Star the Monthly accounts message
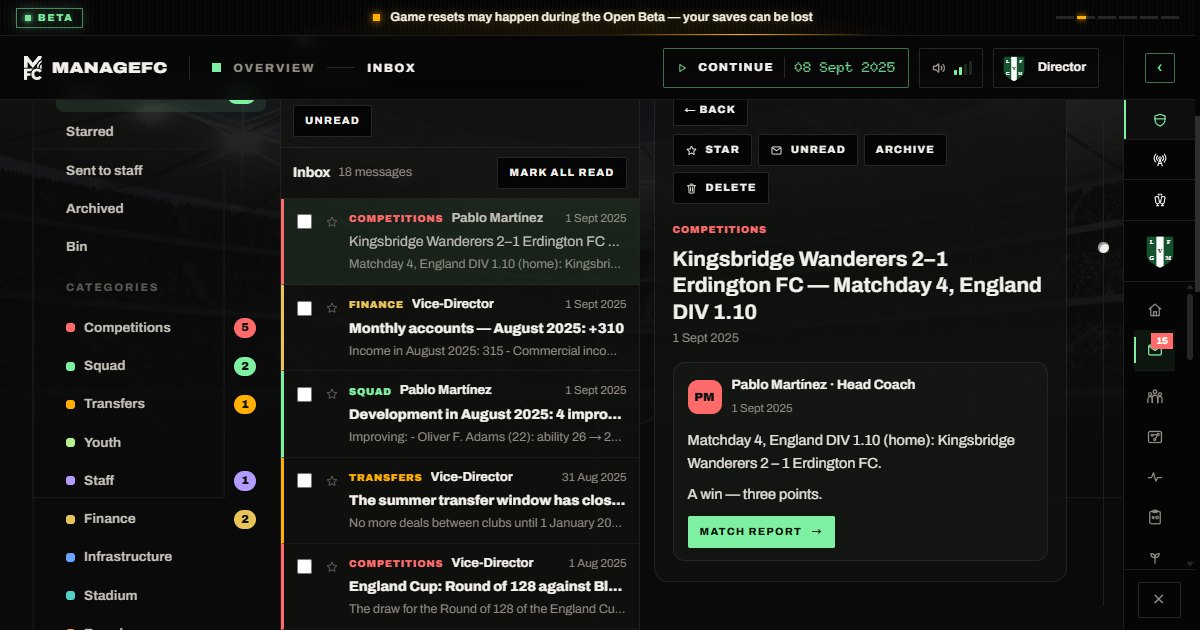 [332, 308]
